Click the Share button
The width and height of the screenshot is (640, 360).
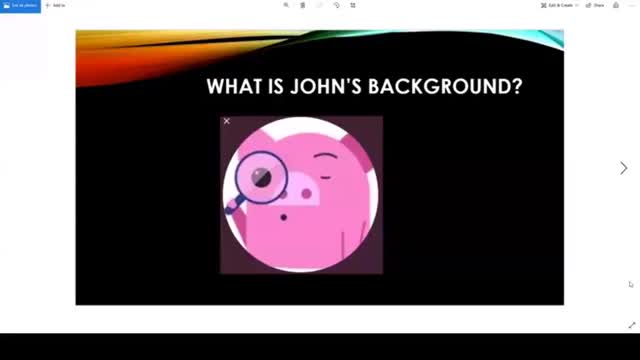(595, 5)
